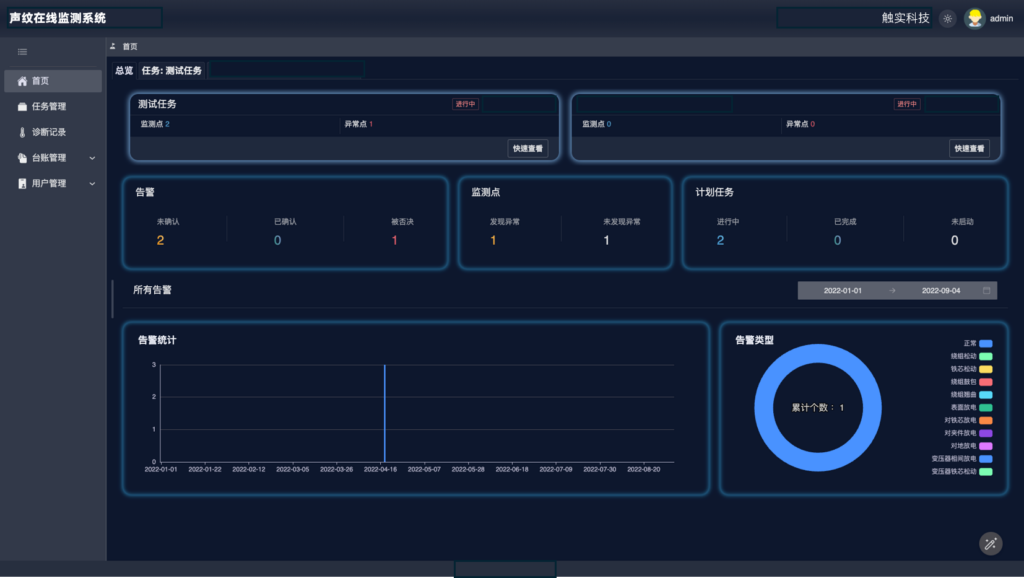Switch to the 总览 tab
Image resolution: width=1024 pixels, height=578 pixels.
(124, 71)
